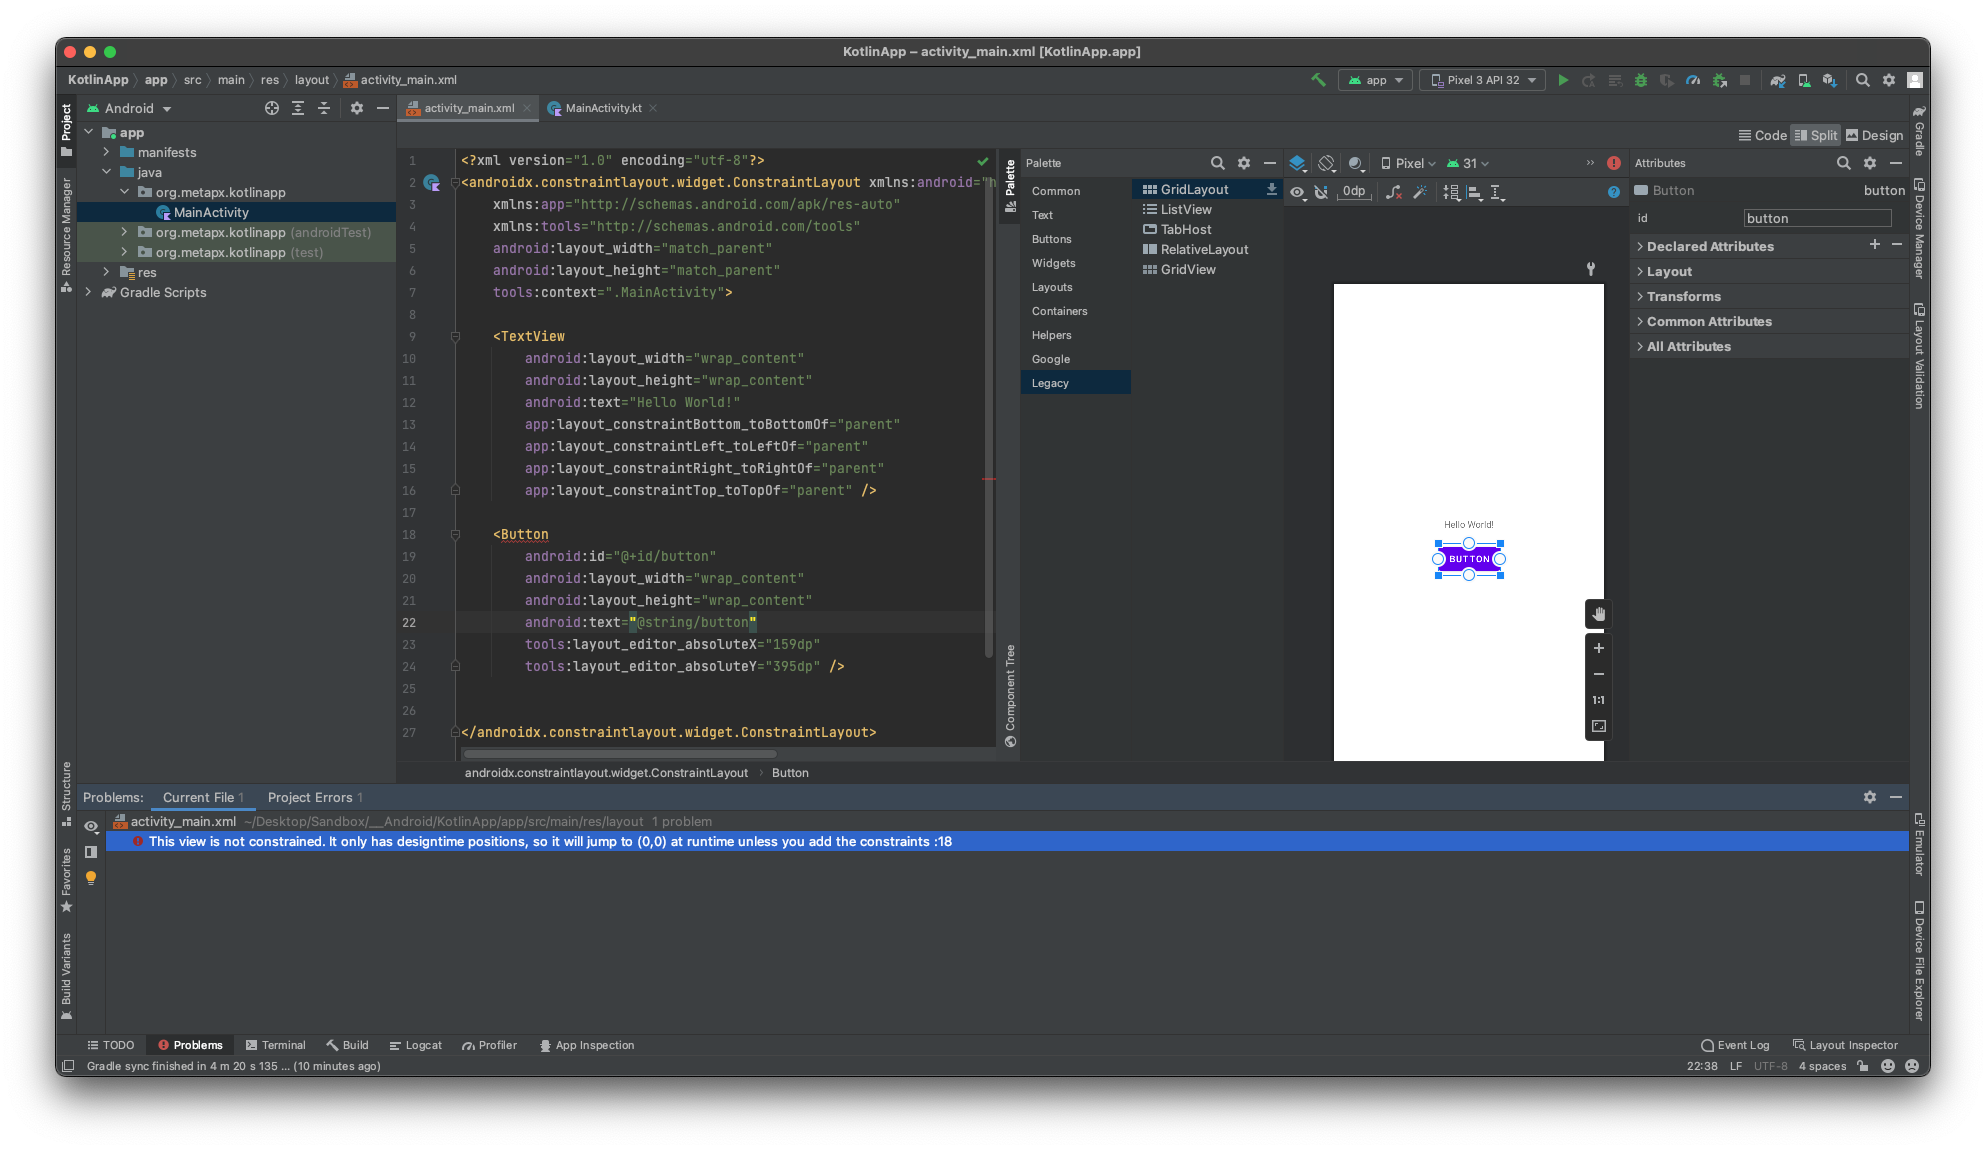Select the Pan hand tool in preview
1986x1150 pixels.
(1599, 614)
